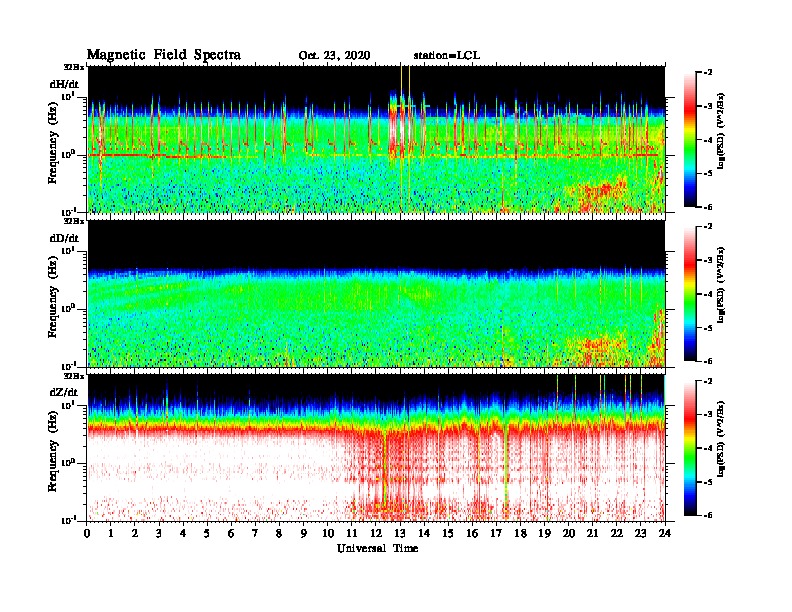Click the hour "6" tick label on the time axis
The height and width of the screenshot is (612, 792).
click(231, 533)
